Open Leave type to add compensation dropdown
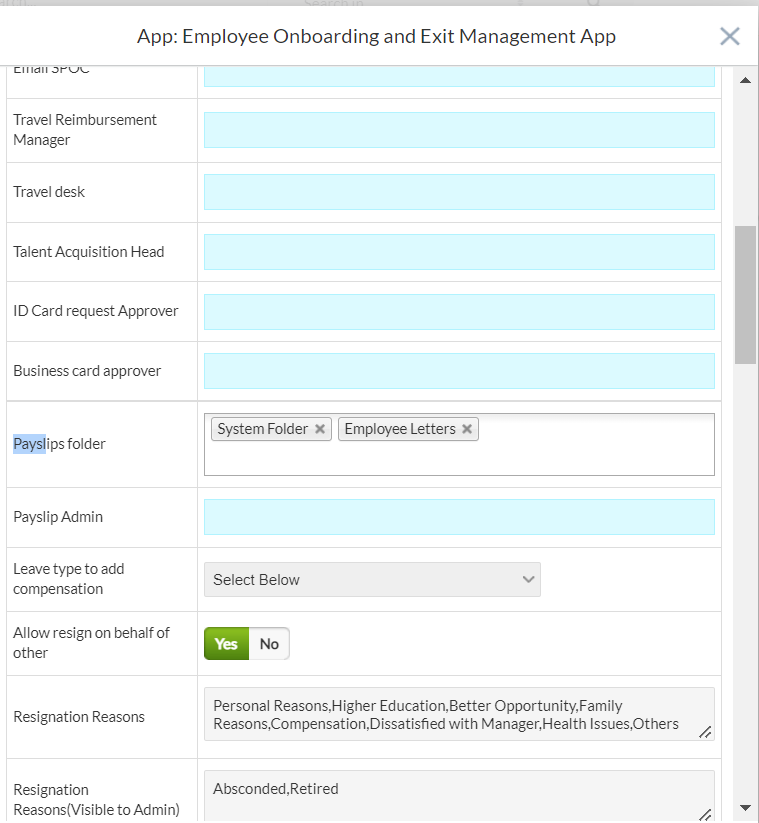This screenshot has height=823, width=759. click(372, 579)
